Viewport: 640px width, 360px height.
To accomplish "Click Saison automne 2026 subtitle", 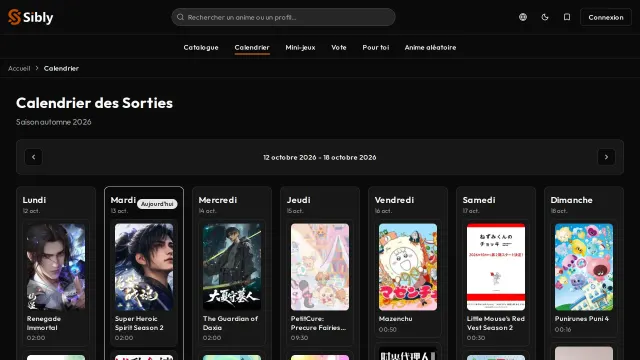I will (x=53, y=122).
